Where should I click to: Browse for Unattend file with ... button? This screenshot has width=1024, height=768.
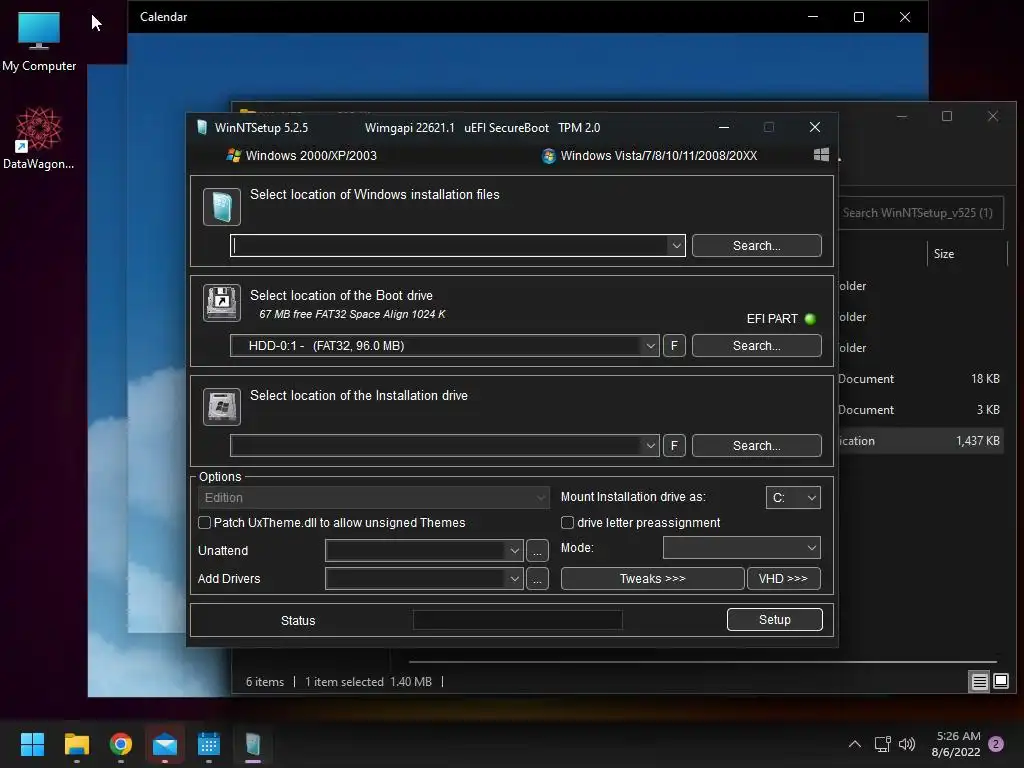[x=537, y=551]
